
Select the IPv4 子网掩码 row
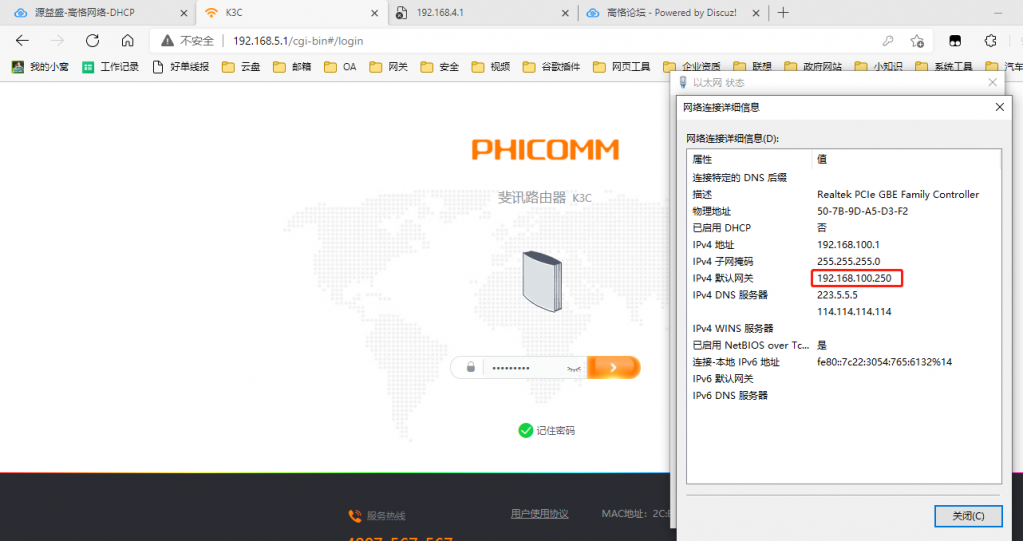point(843,262)
